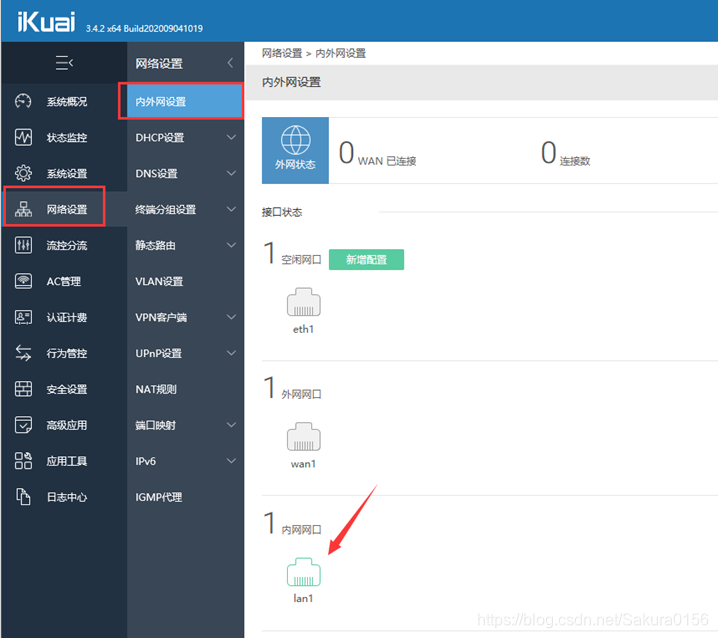This screenshot has width=718, height=638.
Task: Click the 外网状态 globe tile
Action: pos(295,150)
